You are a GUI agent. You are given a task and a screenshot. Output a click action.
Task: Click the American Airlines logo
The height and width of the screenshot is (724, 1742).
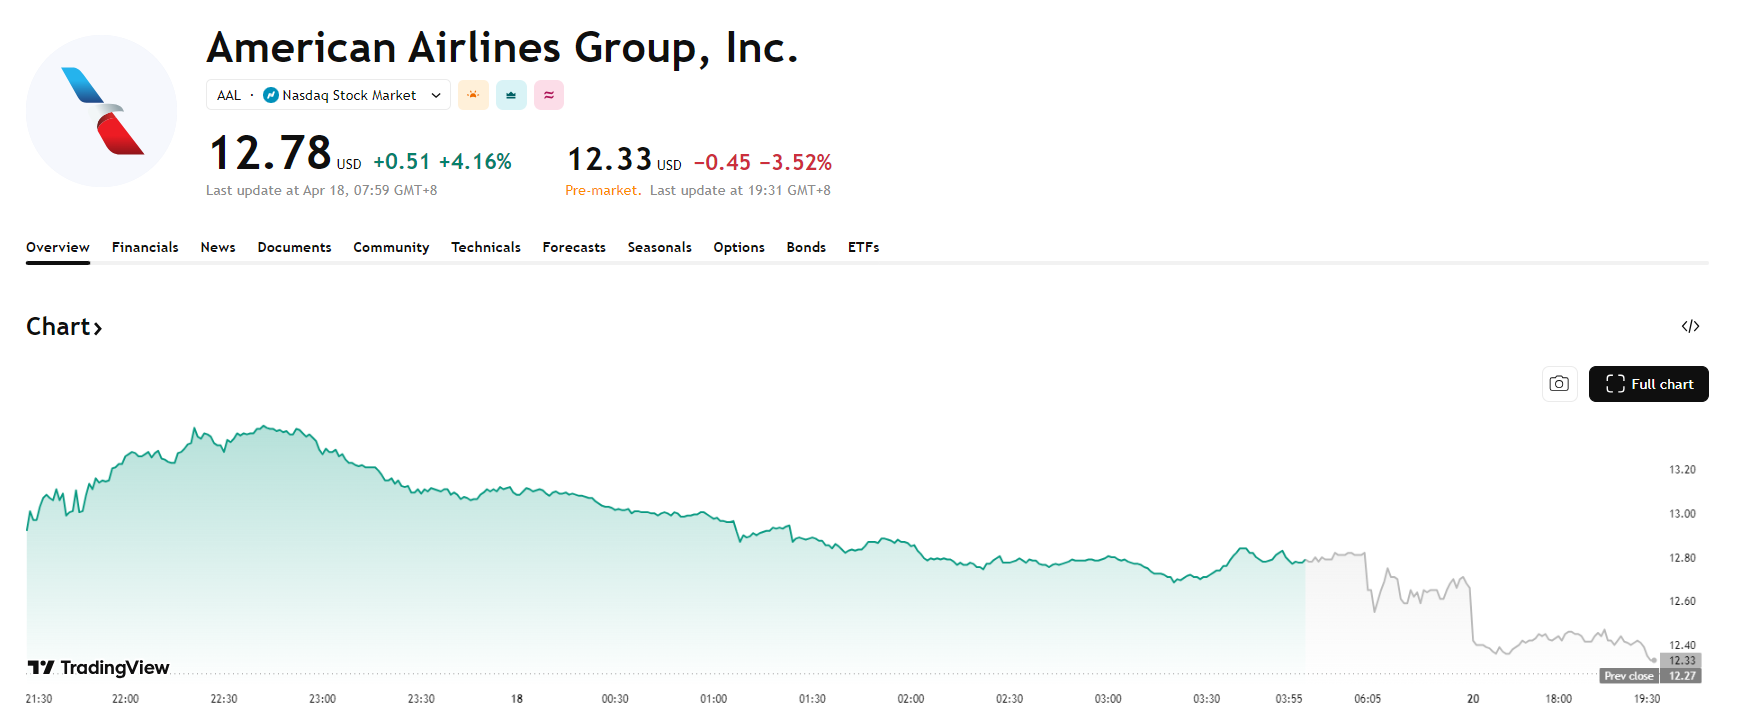click(101, 111)
